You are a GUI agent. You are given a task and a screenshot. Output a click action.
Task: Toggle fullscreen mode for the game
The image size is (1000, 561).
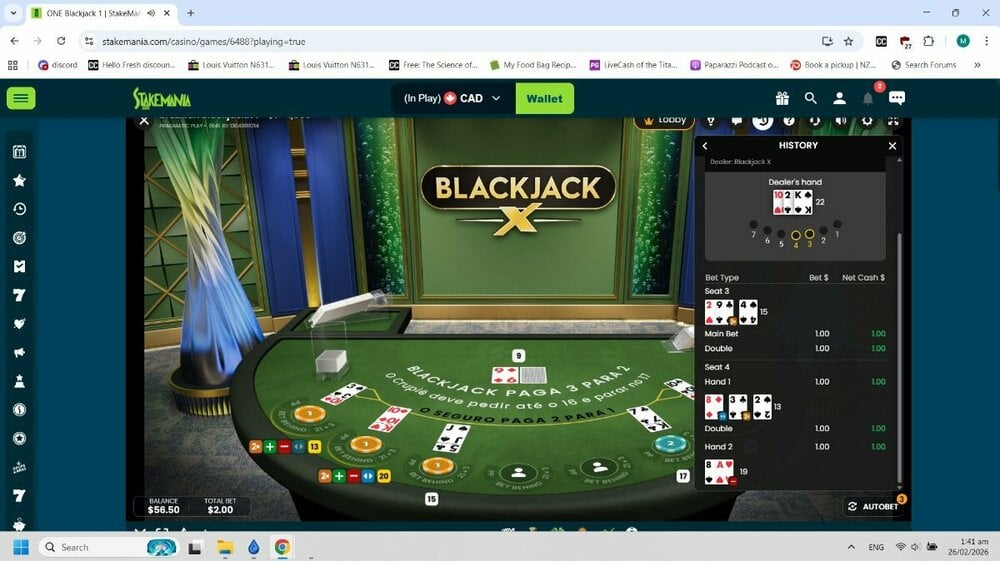tap(893, 120)
